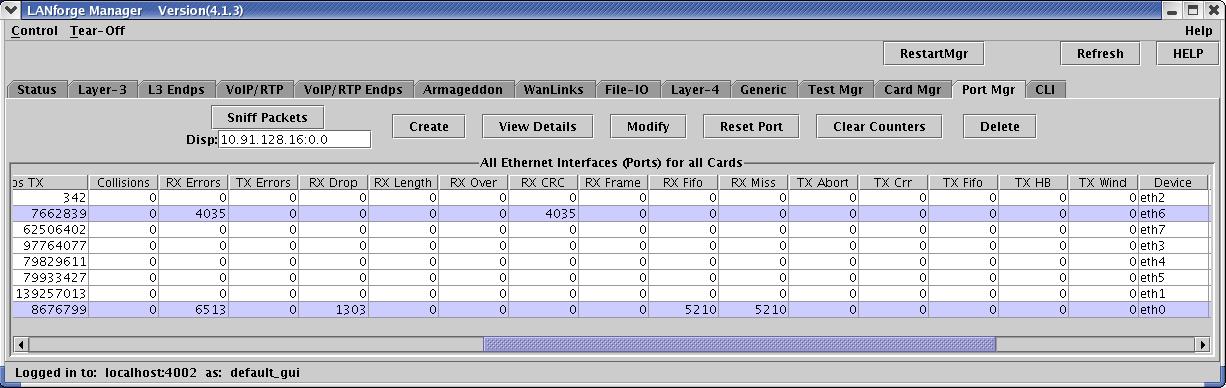1226x388 pixels.
Task: Click the RX CRC column header
Action: [543, 182]
